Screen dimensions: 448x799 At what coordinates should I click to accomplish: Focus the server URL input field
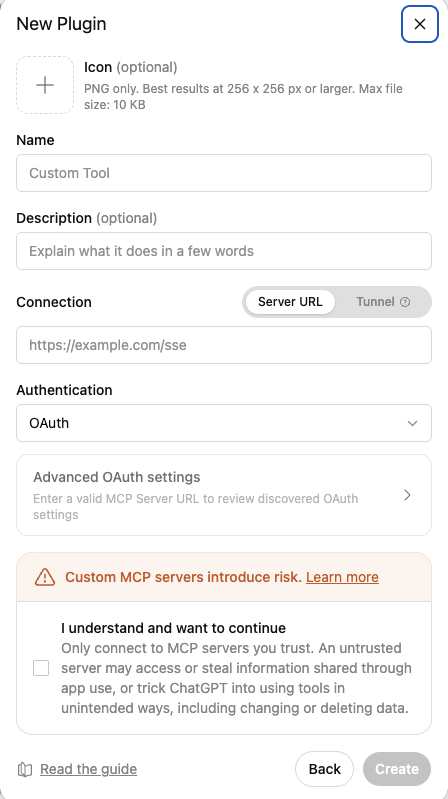pos(224,345)
